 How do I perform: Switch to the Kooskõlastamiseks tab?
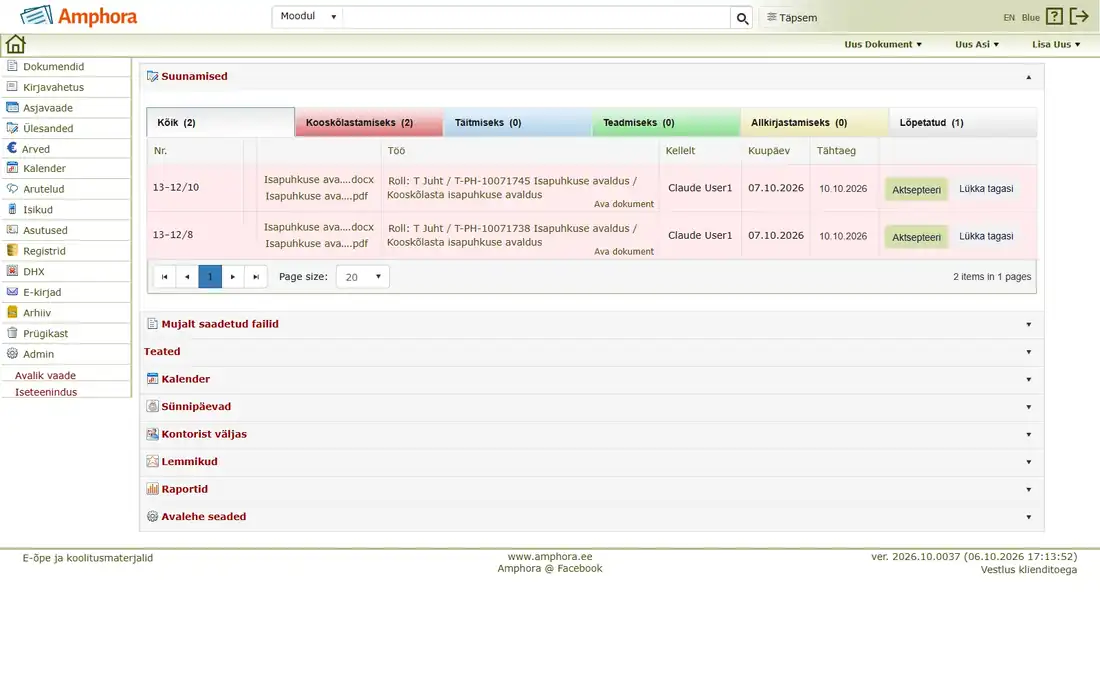[369, 123]
